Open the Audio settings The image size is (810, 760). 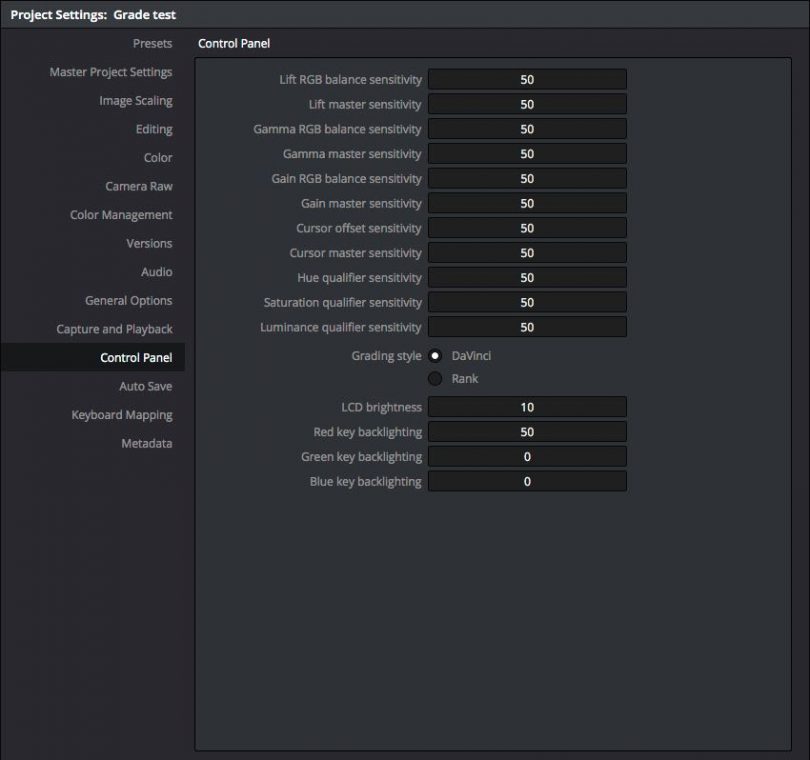157,272
